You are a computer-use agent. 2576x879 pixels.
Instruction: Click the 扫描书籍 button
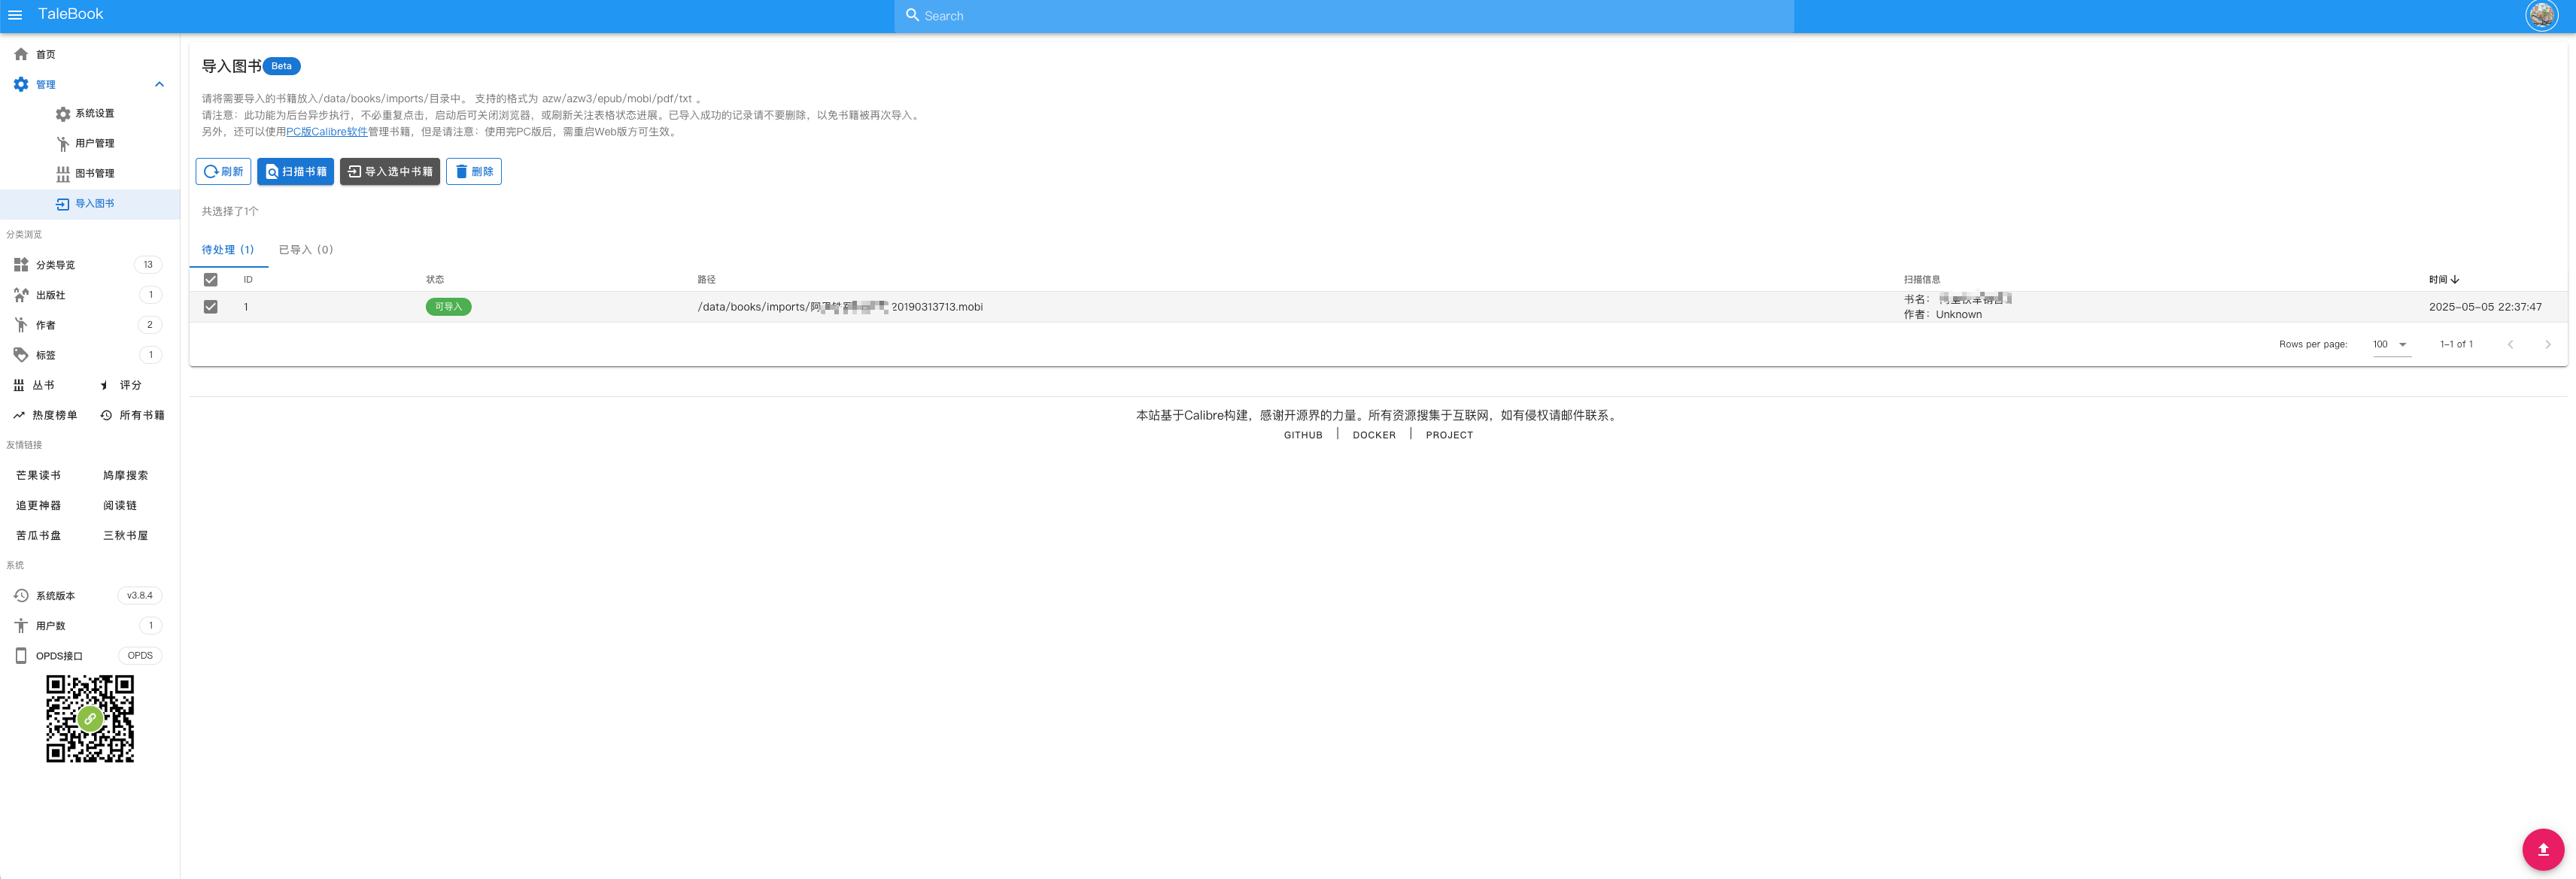[295, 172]
